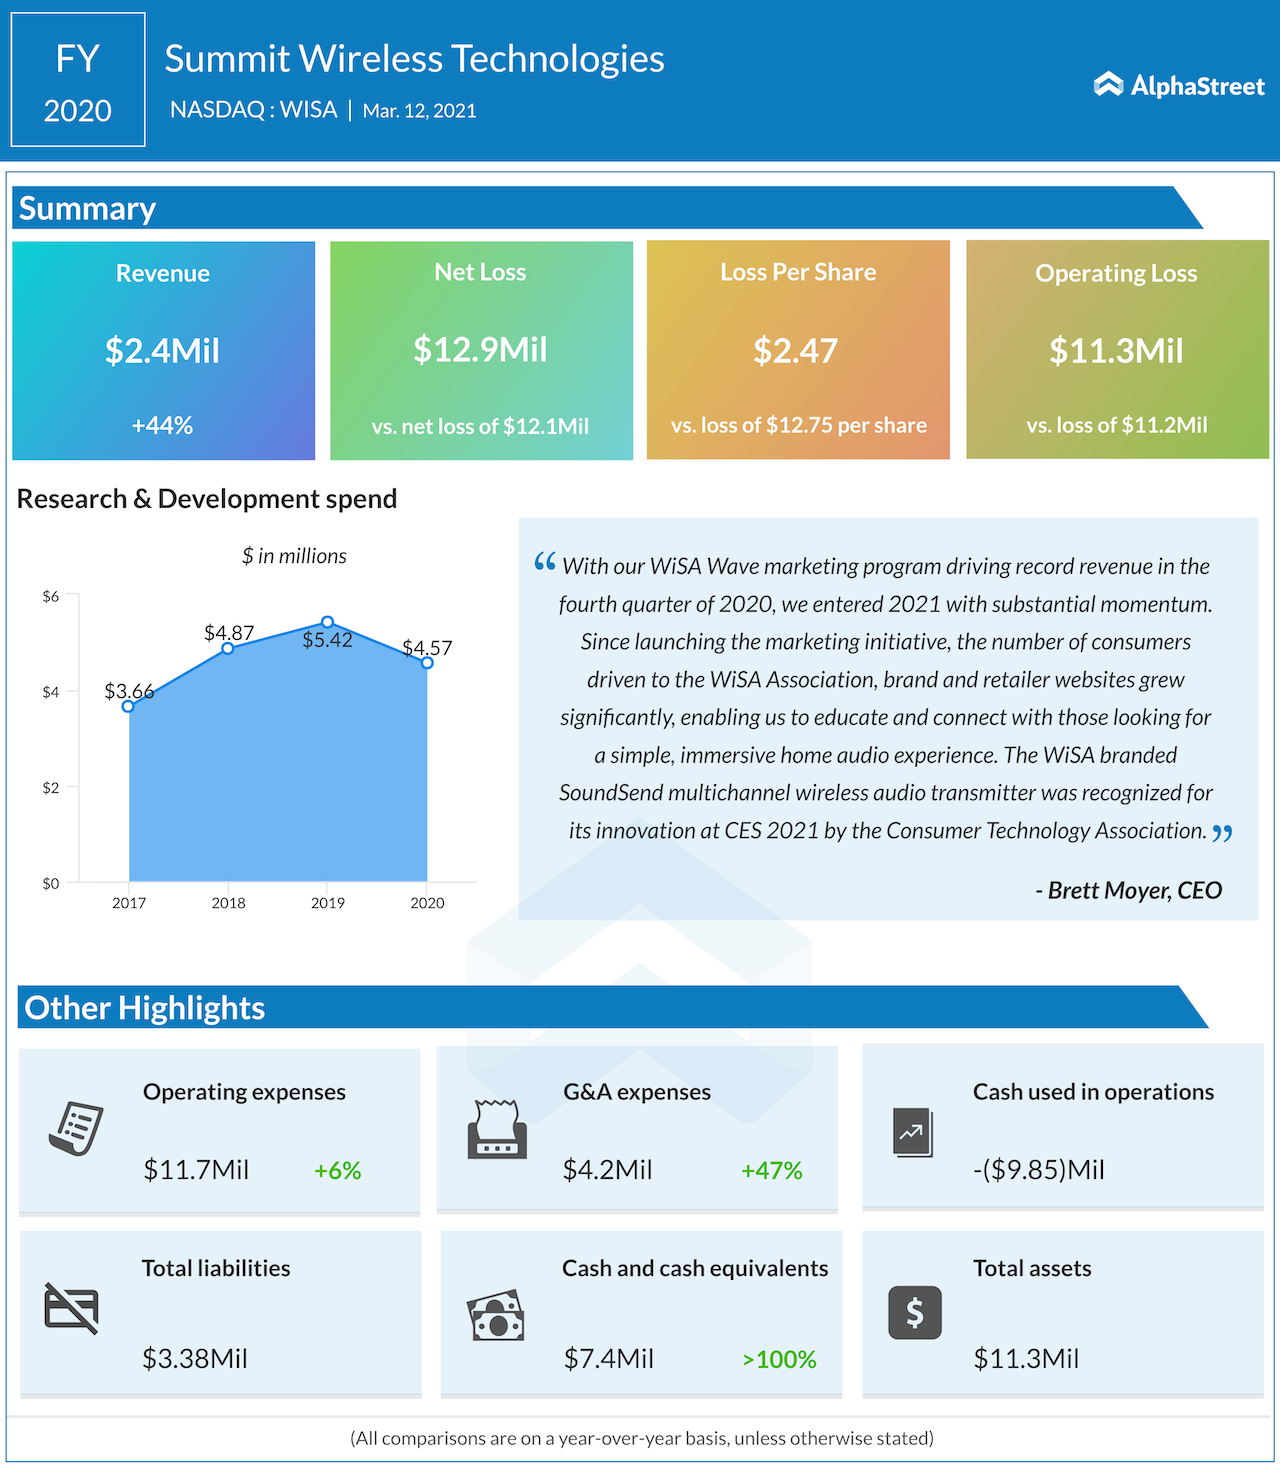Screen dimensions: 1280x1469
Task: Open the Operating Loss card
Action: click(x=1117, y=350)
